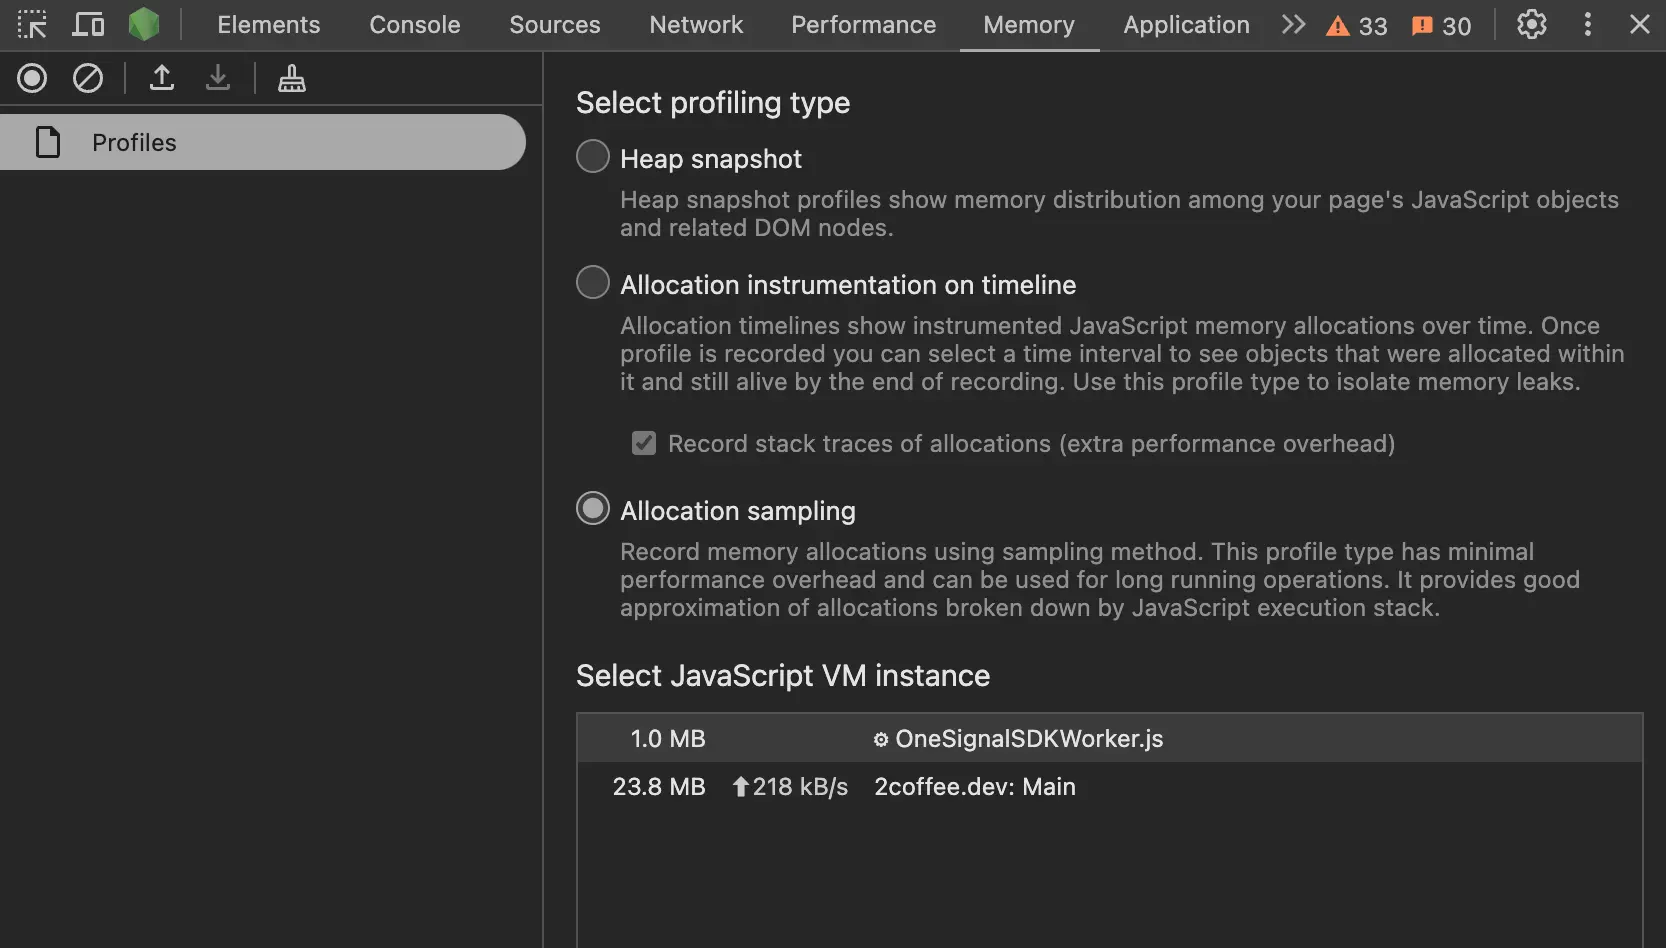This screenshot has height=948, width=1666.
Task: Open the Application tab
Action: (x=1186, y=24)
